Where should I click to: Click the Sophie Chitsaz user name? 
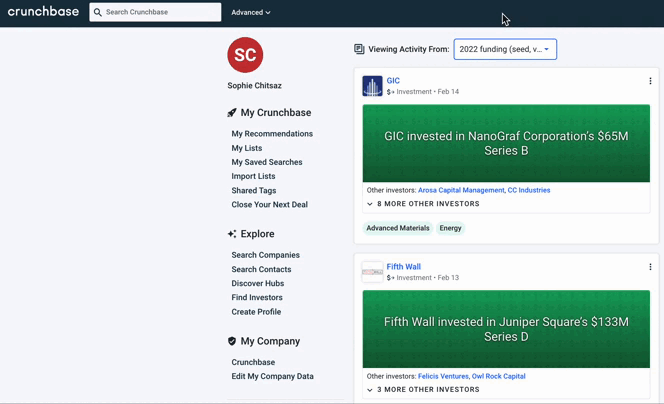pos(254,86)
